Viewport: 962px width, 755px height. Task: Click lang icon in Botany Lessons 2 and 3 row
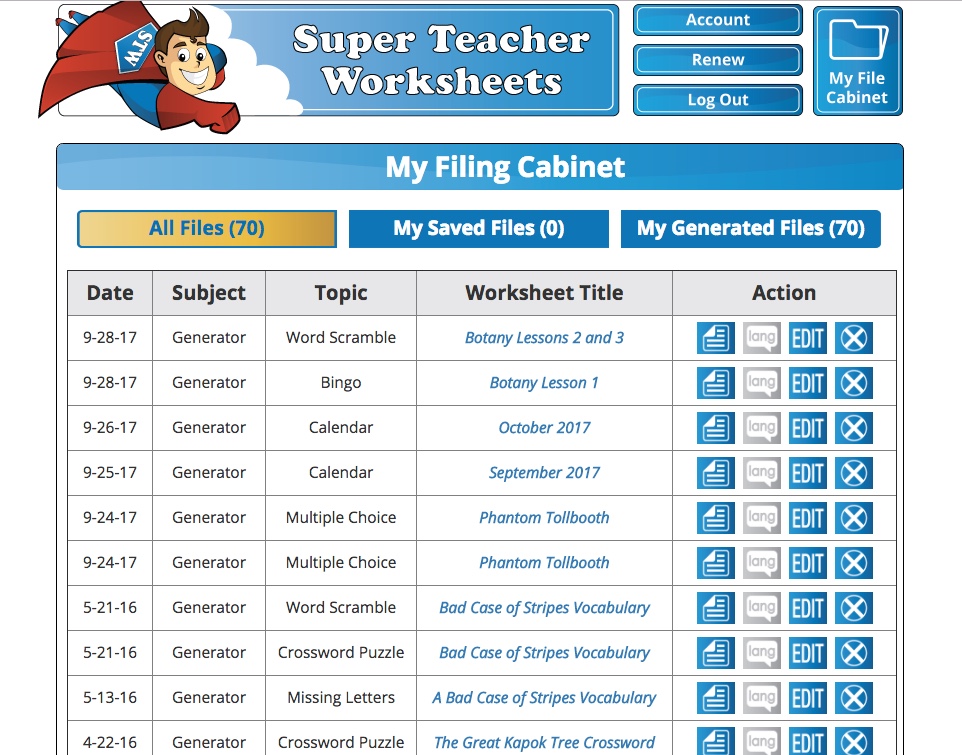coord(761,338)
